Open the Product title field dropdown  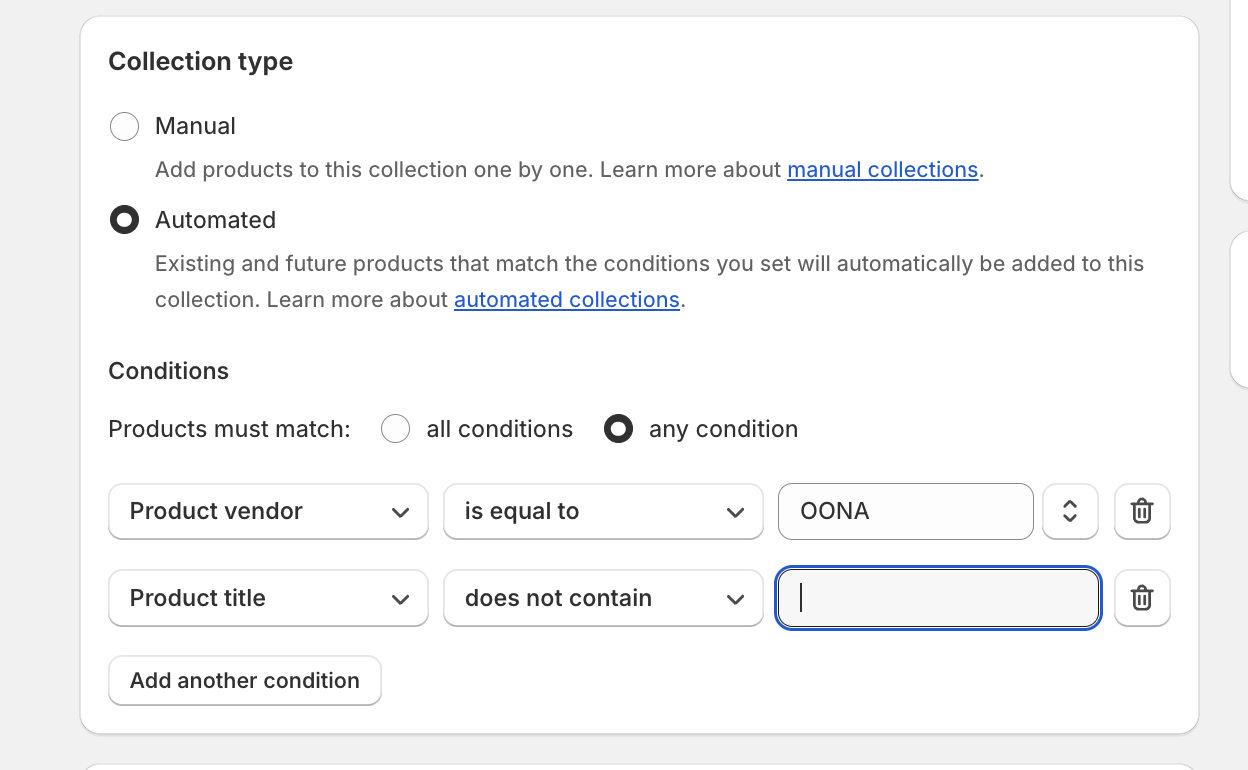point(268,598)
